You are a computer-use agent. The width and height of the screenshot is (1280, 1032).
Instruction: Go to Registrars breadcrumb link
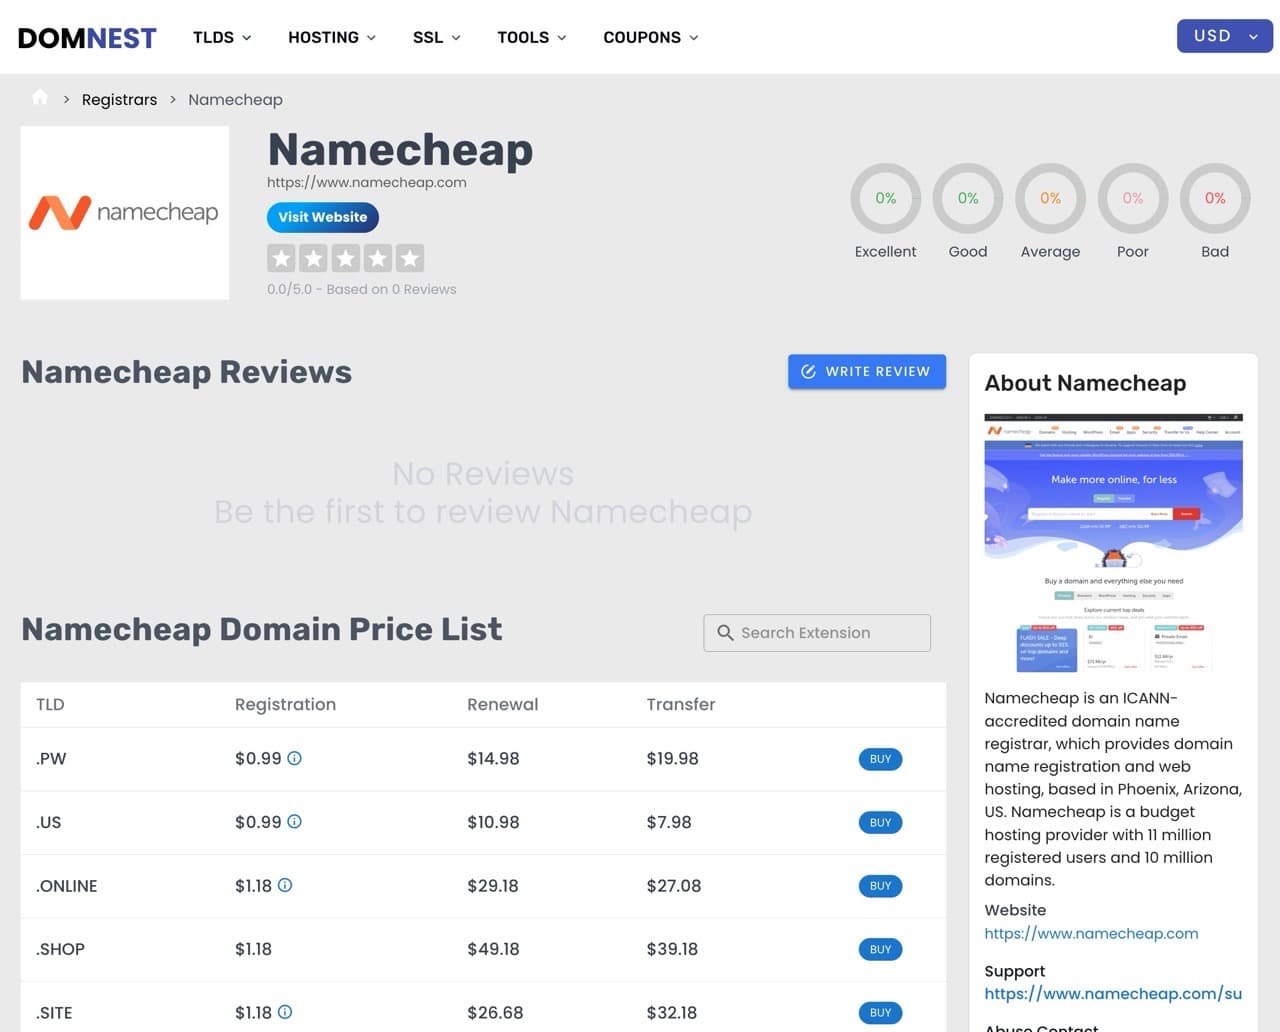[x=119, y=99]
